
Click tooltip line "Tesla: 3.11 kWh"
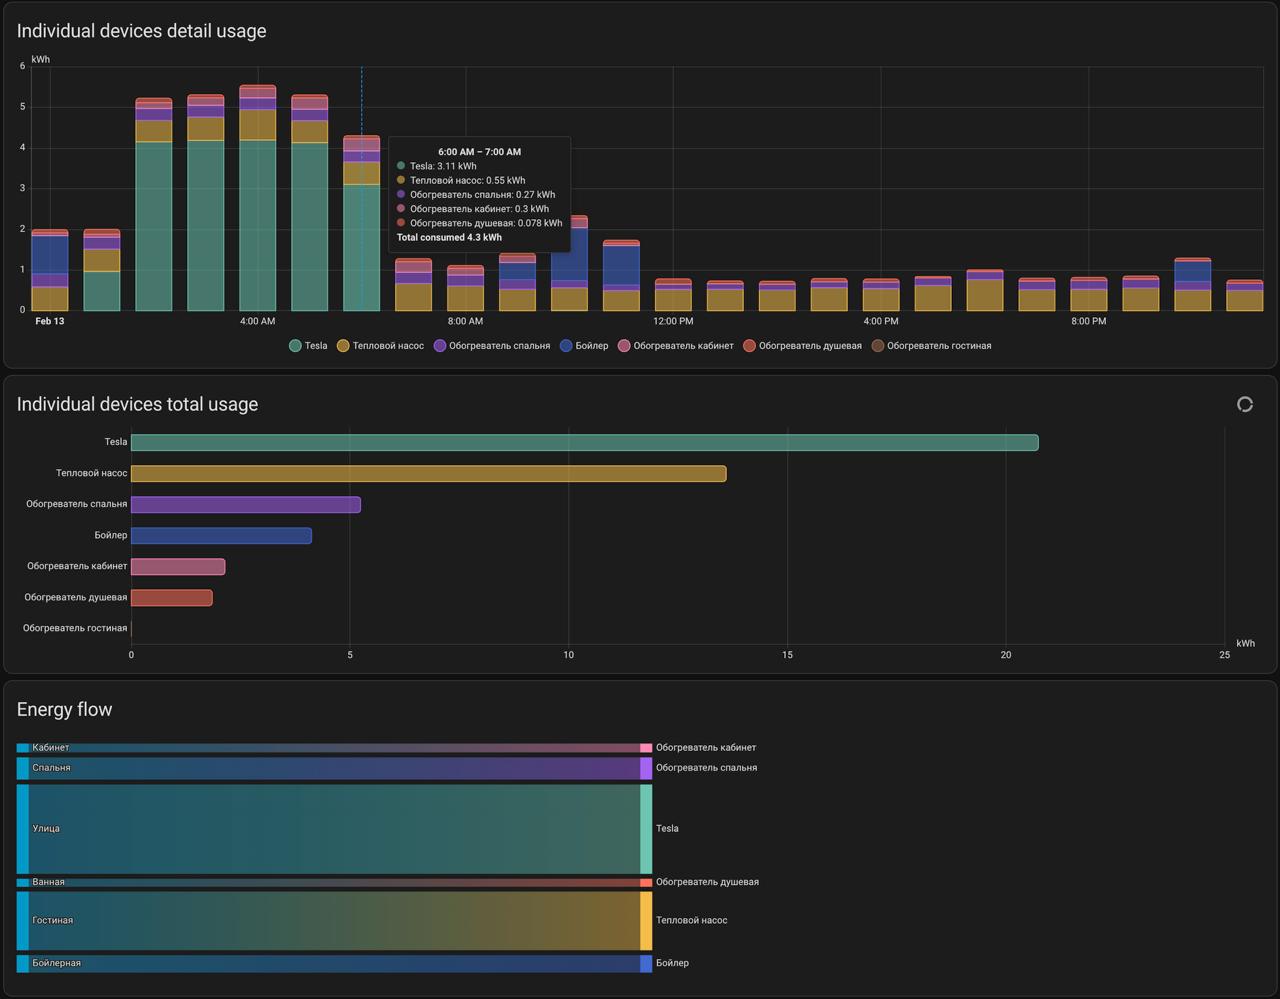tap(443, 166)
